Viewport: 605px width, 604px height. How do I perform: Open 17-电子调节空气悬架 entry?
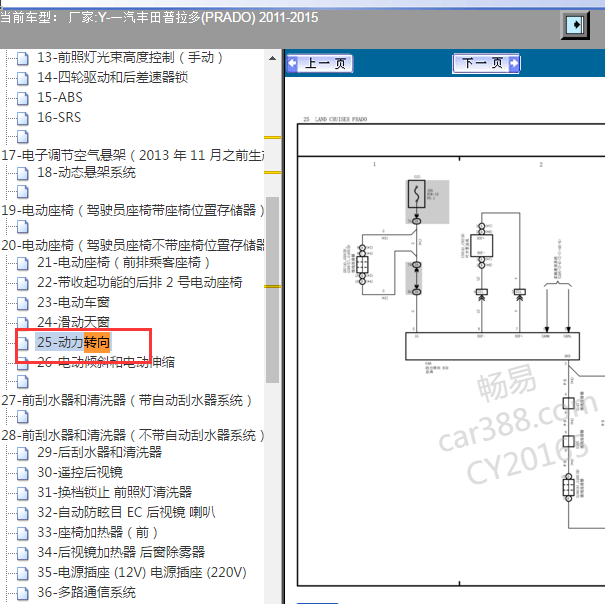(x=133, y=155)
